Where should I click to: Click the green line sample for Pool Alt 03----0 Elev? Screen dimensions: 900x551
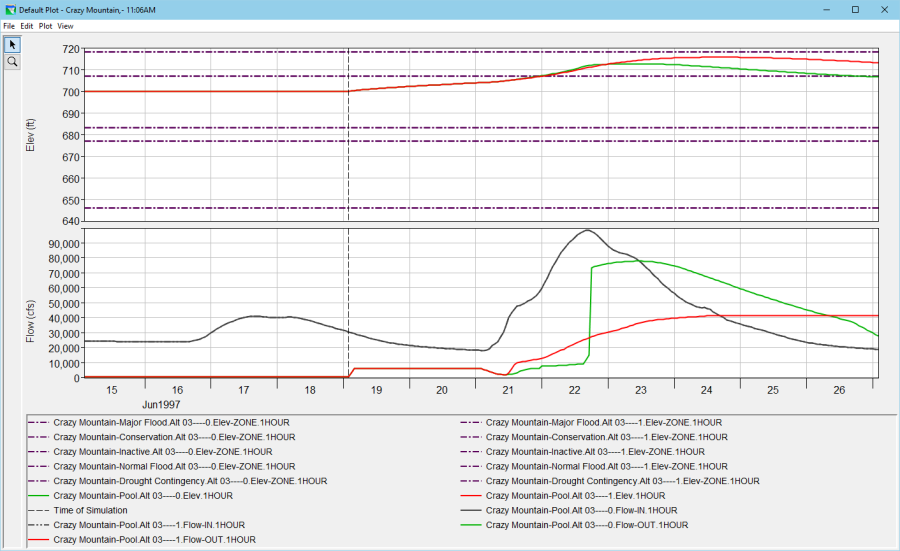point(38,496)
